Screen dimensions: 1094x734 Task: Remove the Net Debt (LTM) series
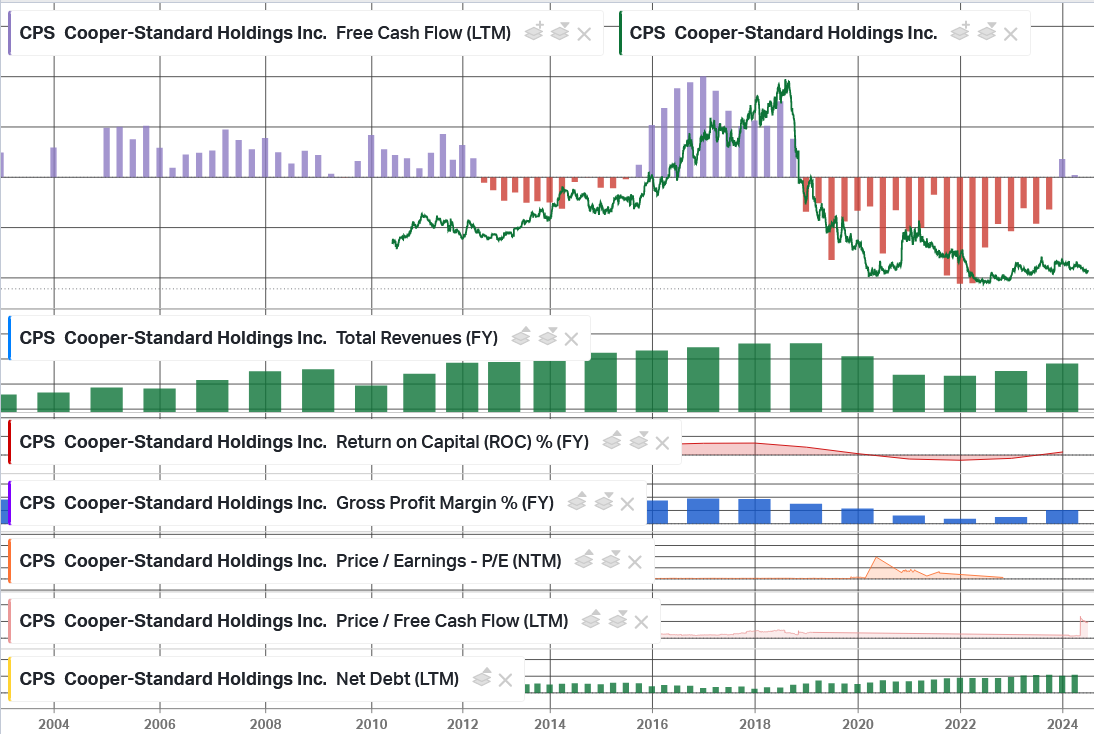click(x=506, y=680)
